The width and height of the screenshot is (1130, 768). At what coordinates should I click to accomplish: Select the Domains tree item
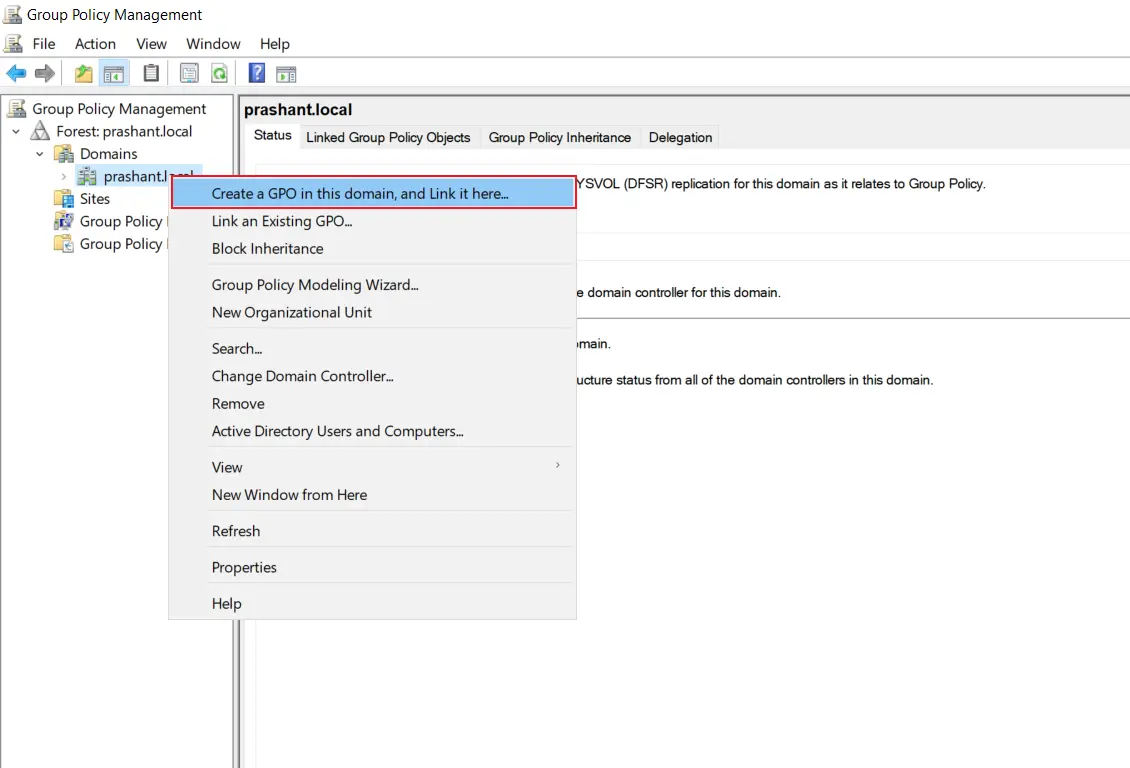tap(108, 153)
